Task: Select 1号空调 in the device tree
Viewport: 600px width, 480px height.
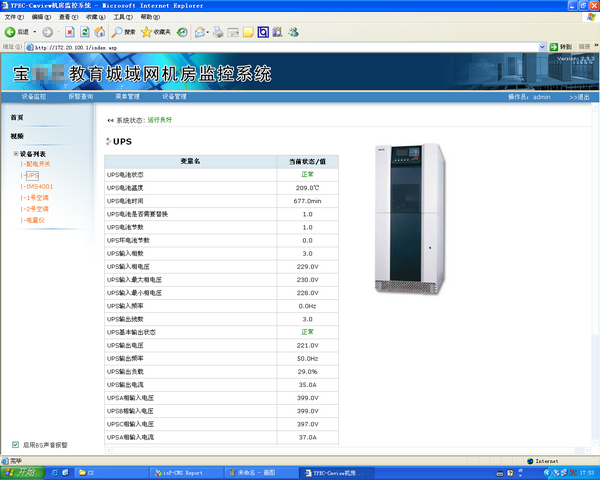Action: coord(37,198)
